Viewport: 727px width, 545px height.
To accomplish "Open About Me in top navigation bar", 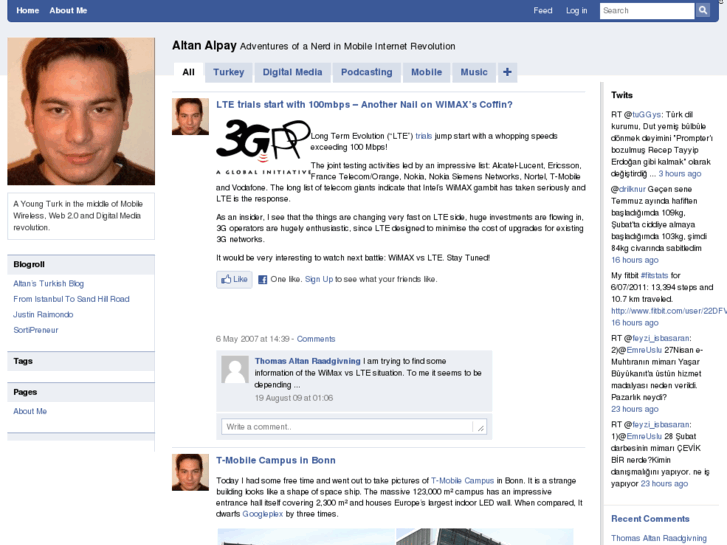I will pyautogui.click(x=68, y=10).
